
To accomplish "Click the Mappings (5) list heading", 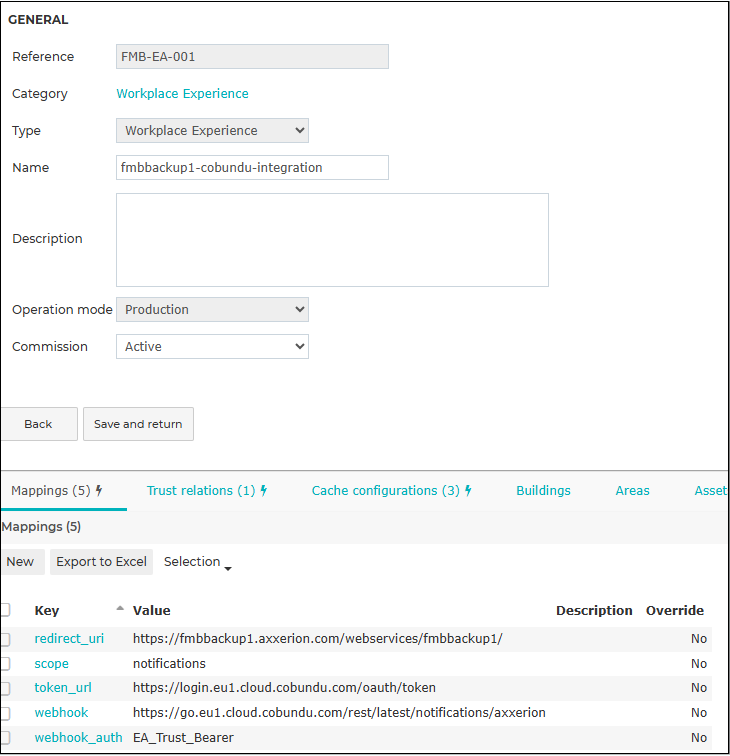I will tap(41, 526).
